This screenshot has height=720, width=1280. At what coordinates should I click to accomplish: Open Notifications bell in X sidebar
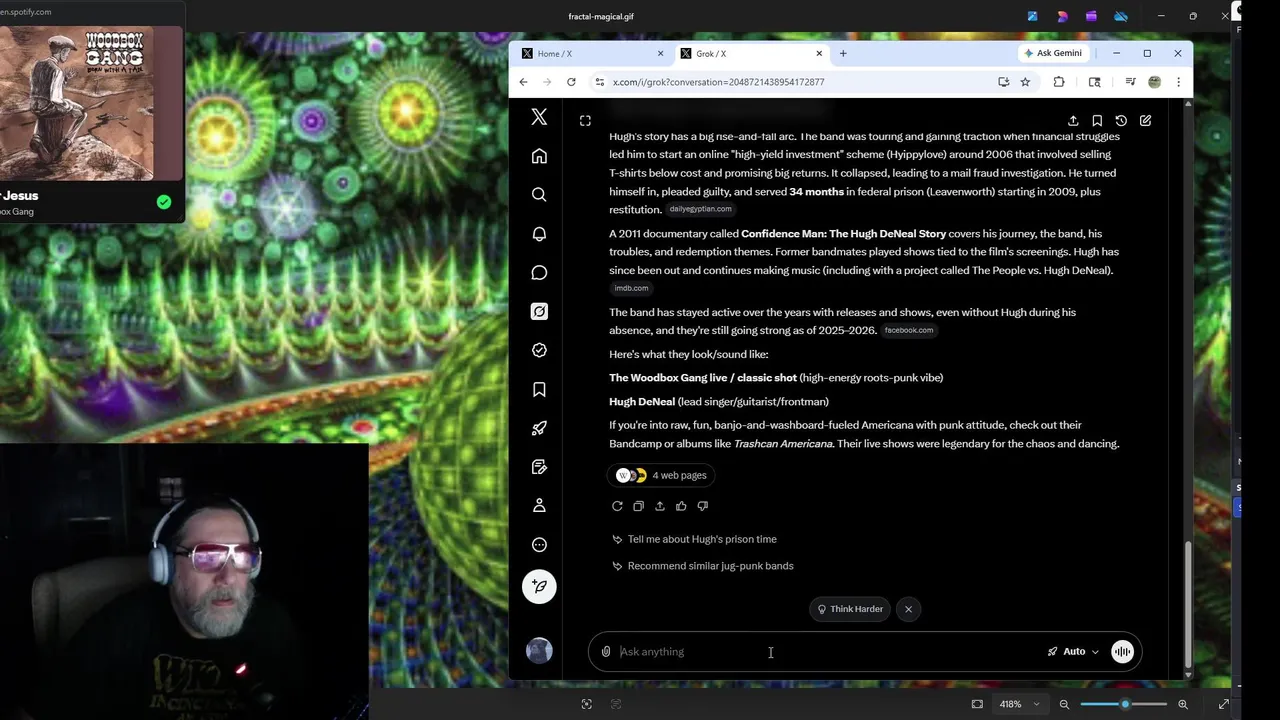pyautogui.click(x=539, y=234)
